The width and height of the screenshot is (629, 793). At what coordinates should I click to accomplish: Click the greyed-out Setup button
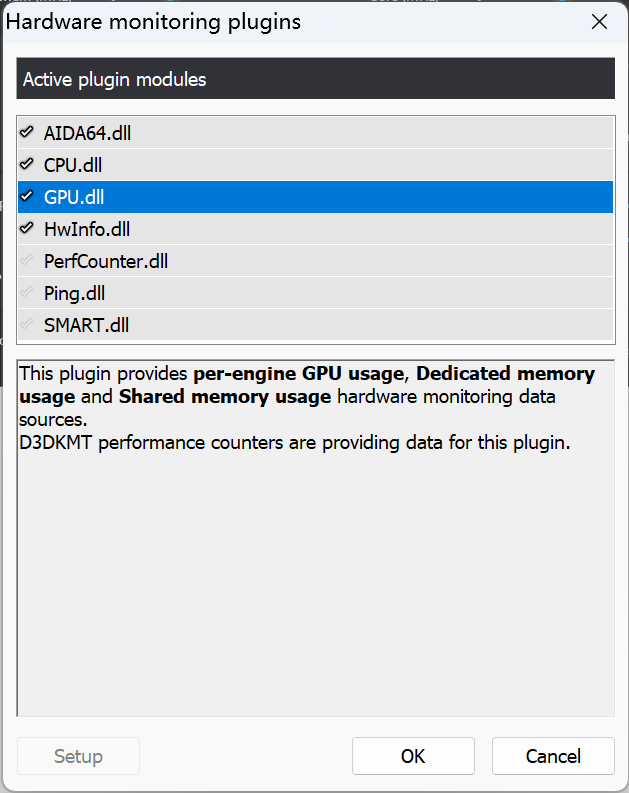click(x=78, y=756)
